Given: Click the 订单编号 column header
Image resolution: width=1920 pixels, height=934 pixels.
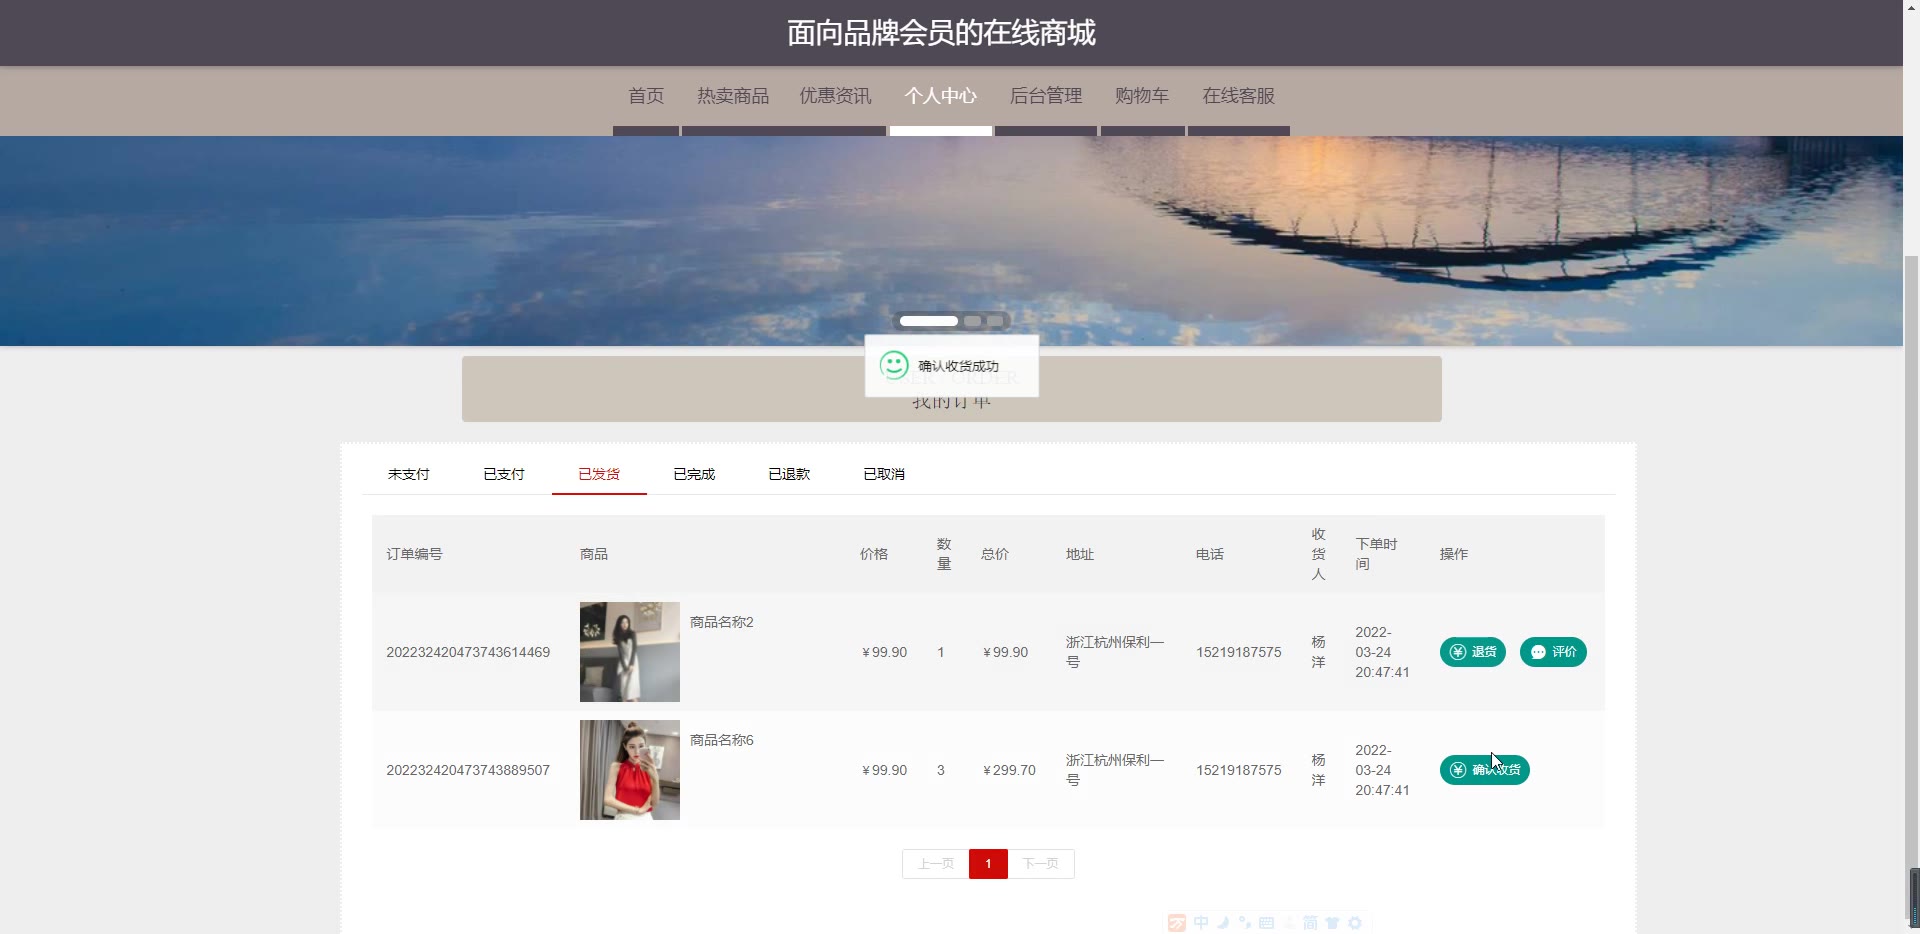Looking at the screenshot, I should tap(415, 554).
